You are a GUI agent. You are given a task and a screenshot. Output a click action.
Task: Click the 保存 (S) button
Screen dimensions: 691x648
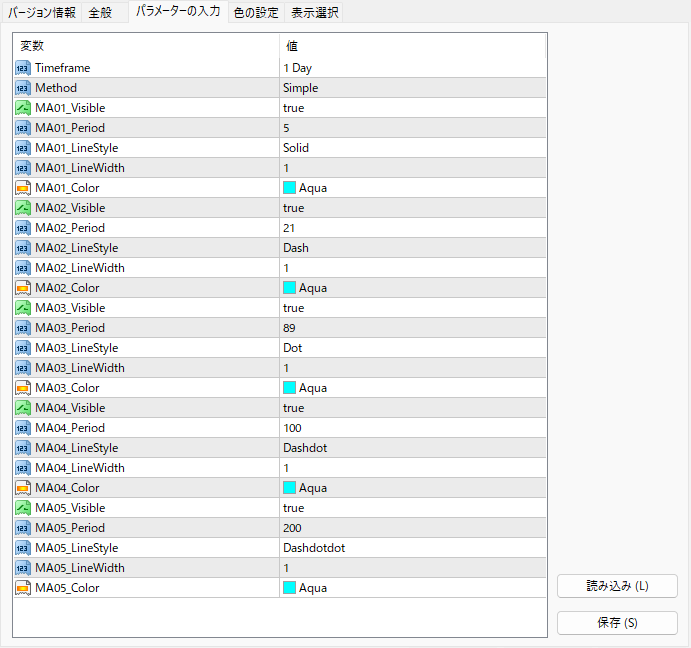coord(617,622)
